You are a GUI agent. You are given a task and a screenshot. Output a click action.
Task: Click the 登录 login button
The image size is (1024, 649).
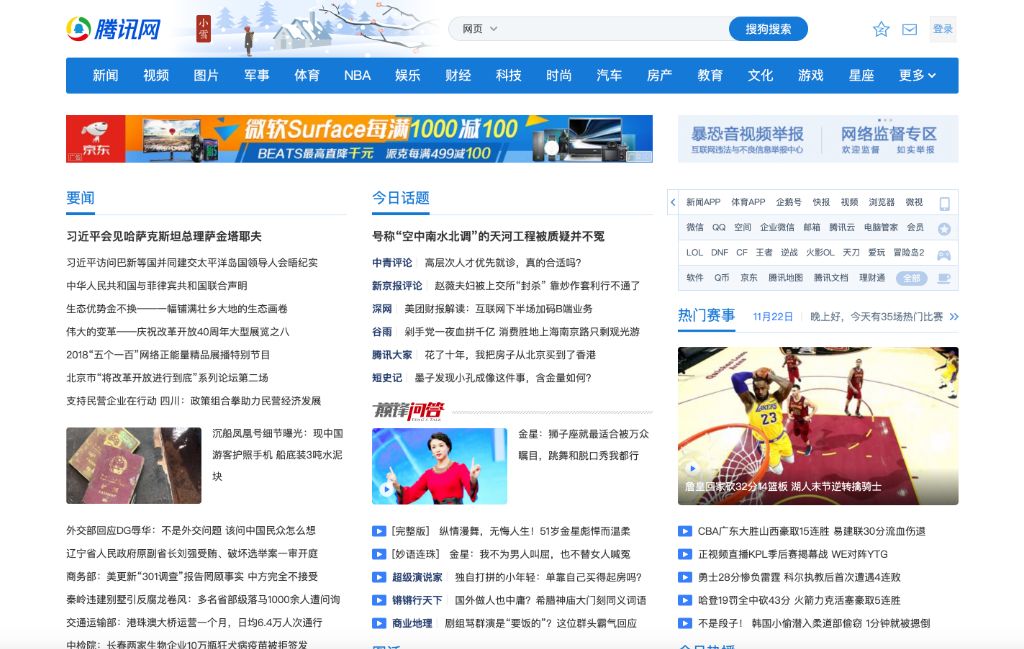click(942, 29)
